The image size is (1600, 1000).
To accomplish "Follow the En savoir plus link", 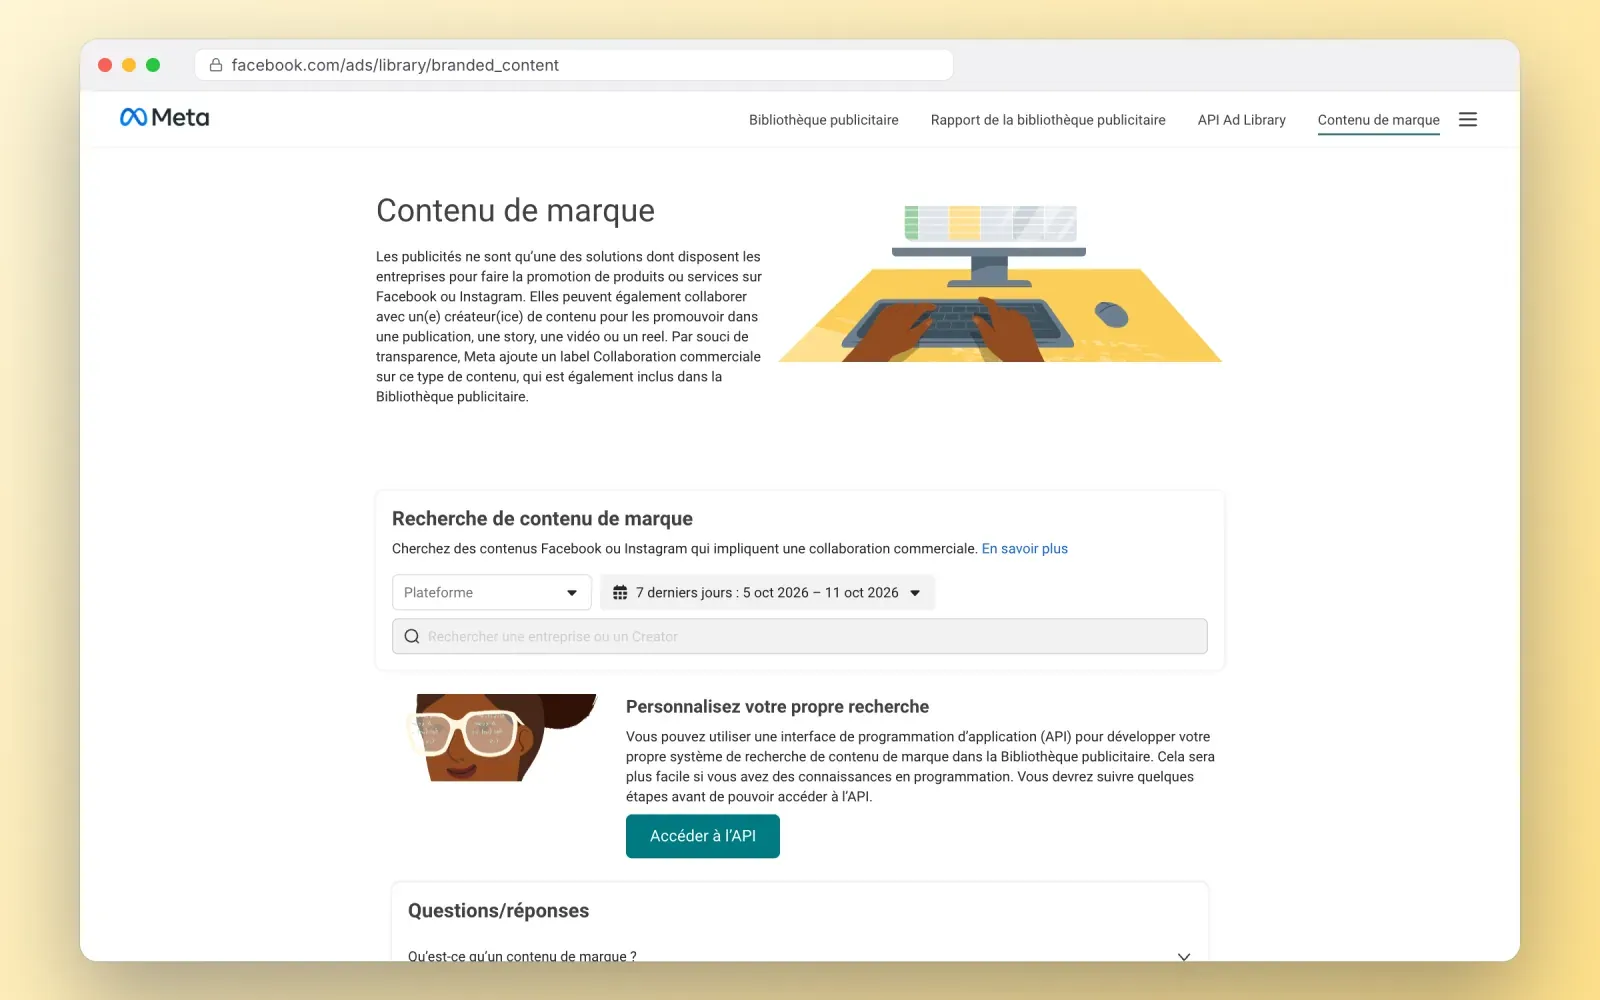I will (x=1025, y=549).
